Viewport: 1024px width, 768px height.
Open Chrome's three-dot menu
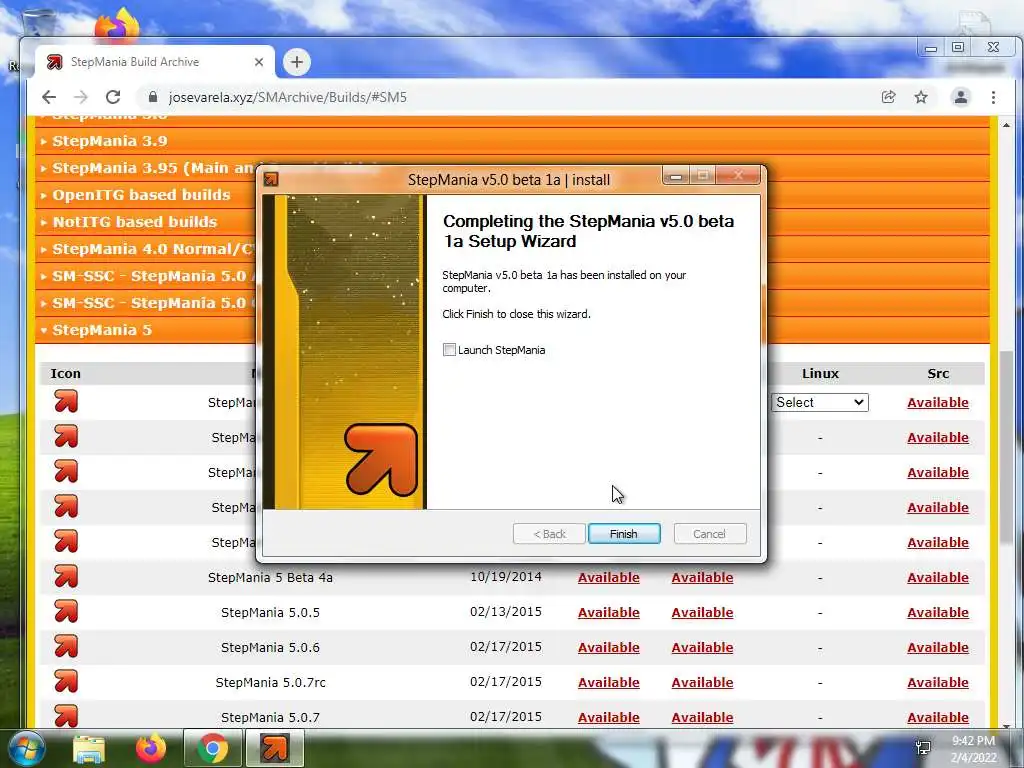(x=993, y=97)
